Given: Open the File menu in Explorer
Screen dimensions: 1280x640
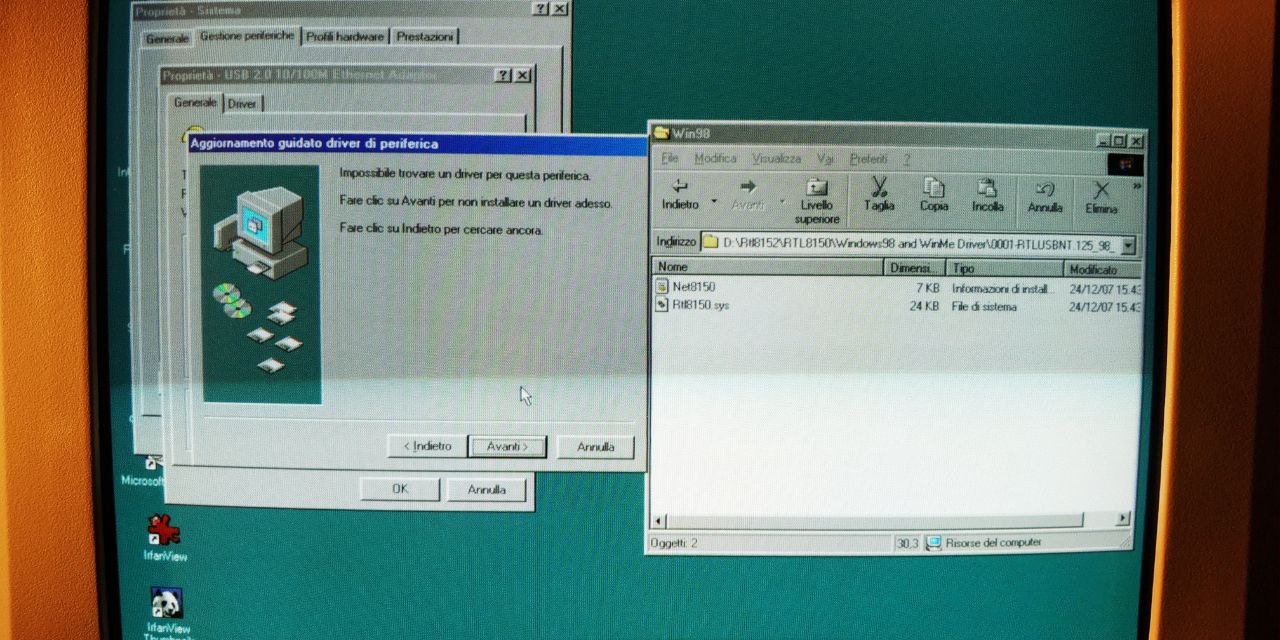Looking at the screenshot, I should click(670, 159).
